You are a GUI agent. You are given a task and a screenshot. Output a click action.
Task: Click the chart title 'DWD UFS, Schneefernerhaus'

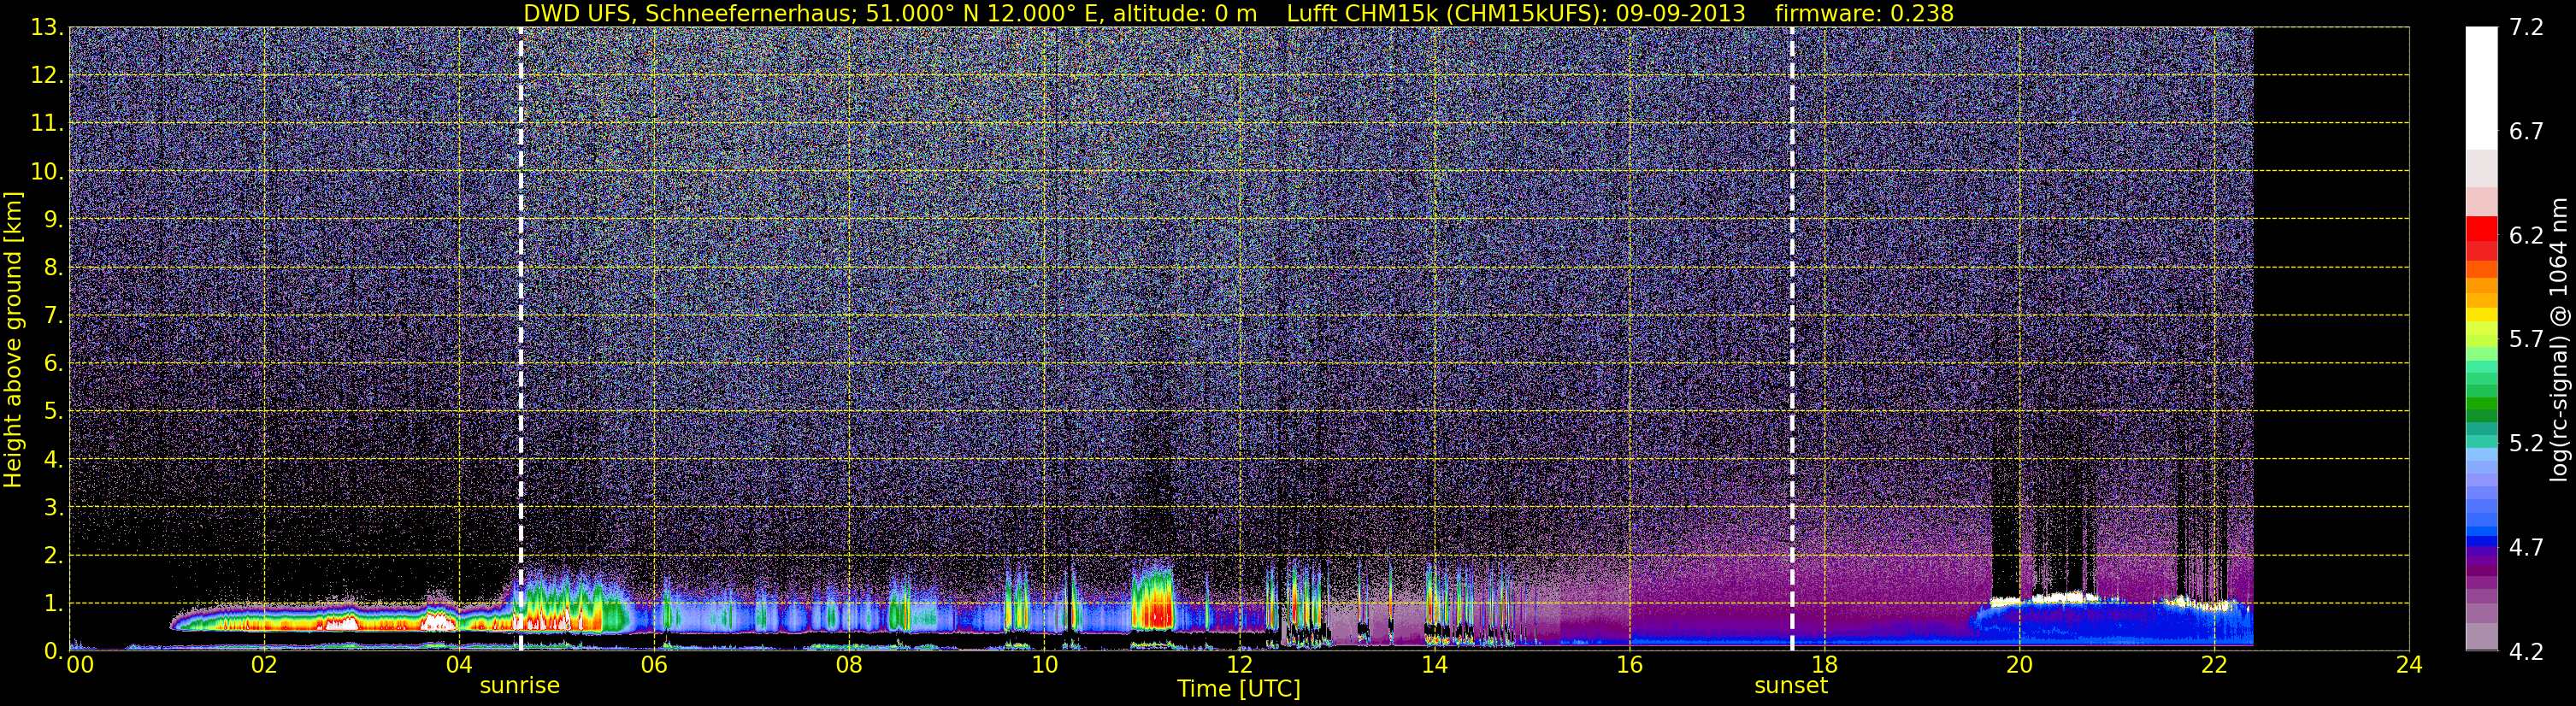[x=689, y=13]
